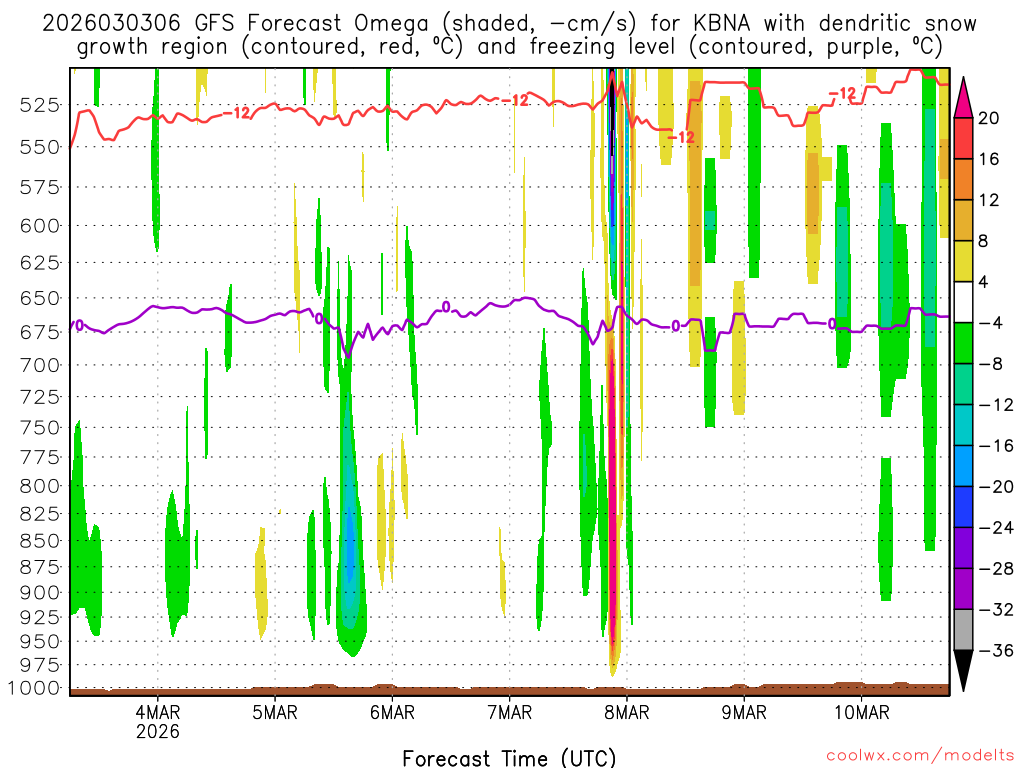The height and width of the screenshot is (768, 1024).
Task: Click the purple 0 freezing-level label near 9MAR
Action: [675, 325]
